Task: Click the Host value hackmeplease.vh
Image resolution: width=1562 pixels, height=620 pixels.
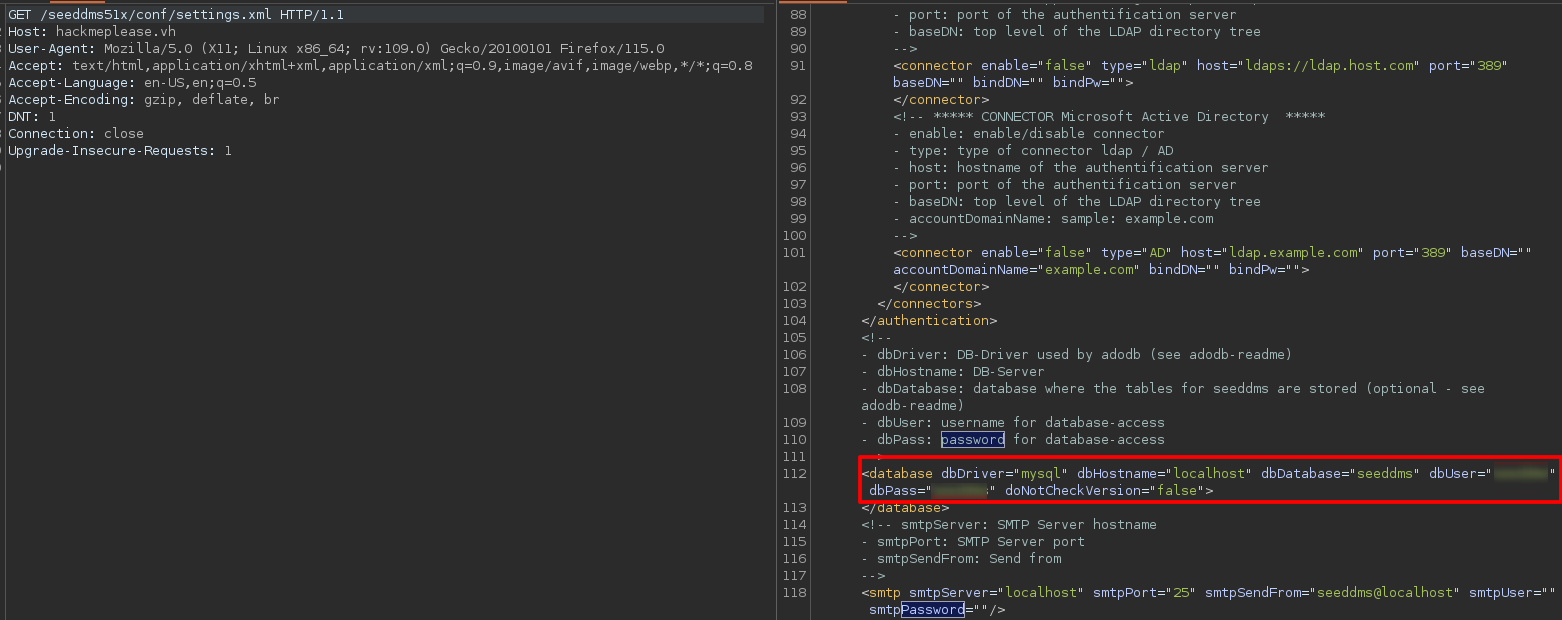Action: 115,32
